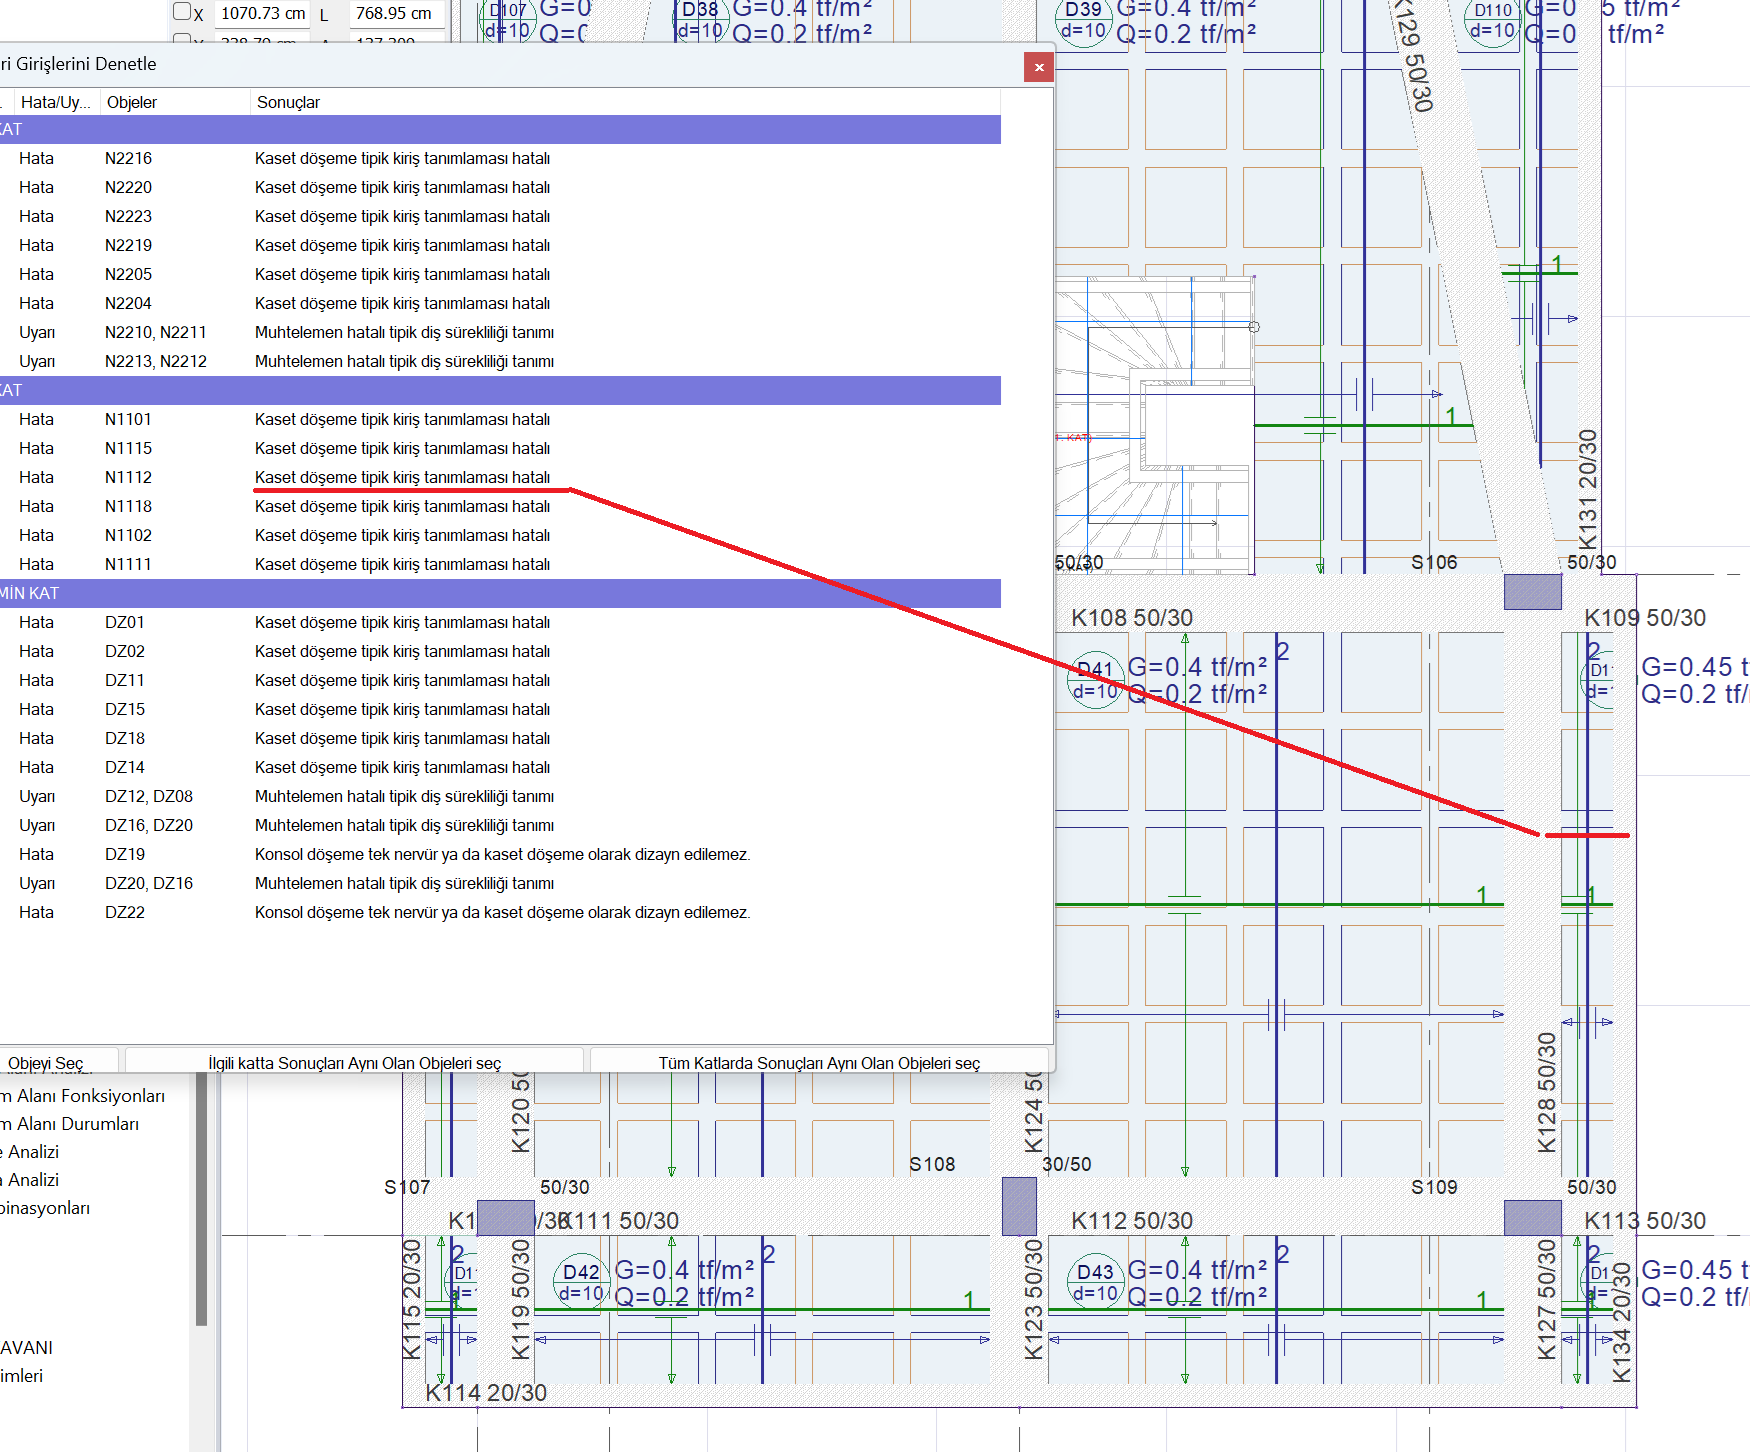
Task: Select error row N1101
Action: pos(500,419)
